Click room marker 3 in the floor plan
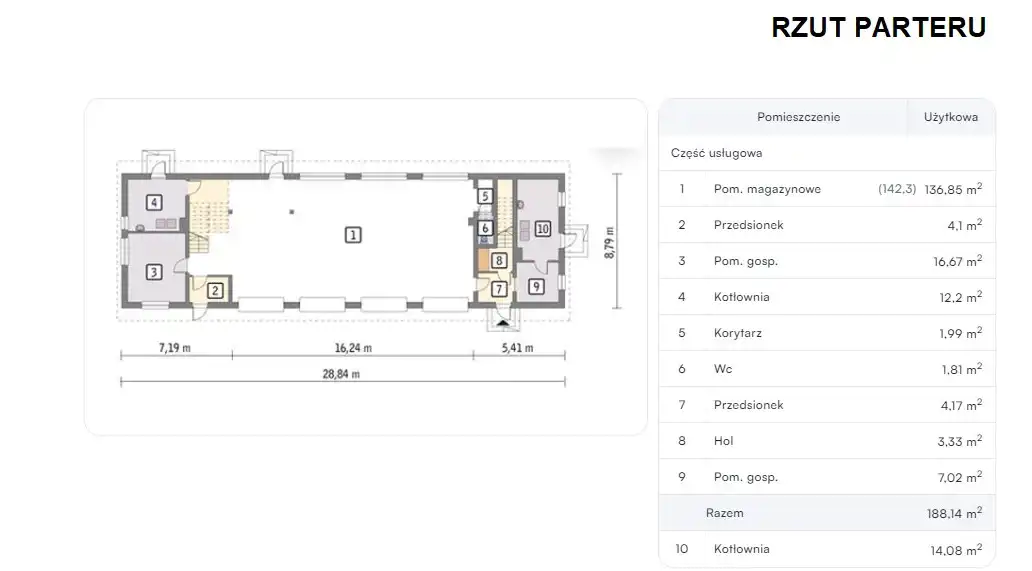Image resolution: width=1032 pixels, height=571 pixels. [154, 271]
